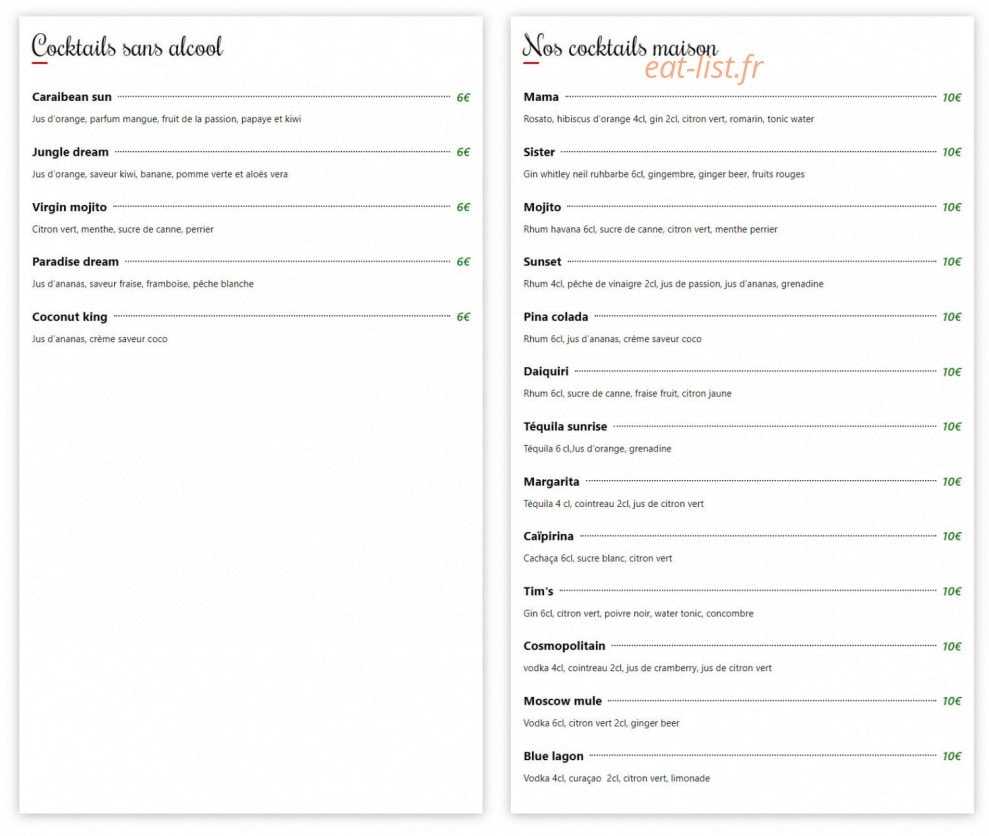Click the Mama cocktail name
This screenshot has width=989, height=836.
pyautogui.click(x=541, y=97)
